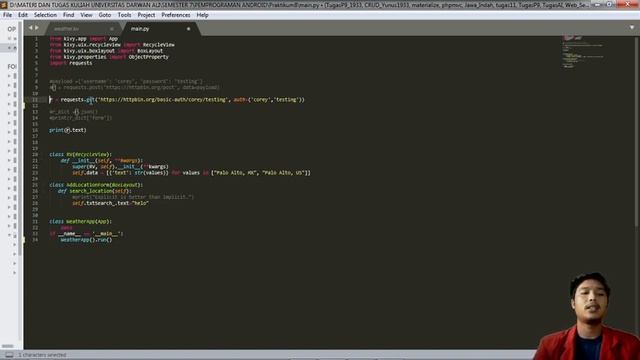Click the Sublime Text icon in title bar
This screenshot has height=360, width=640.
[4, 5]
